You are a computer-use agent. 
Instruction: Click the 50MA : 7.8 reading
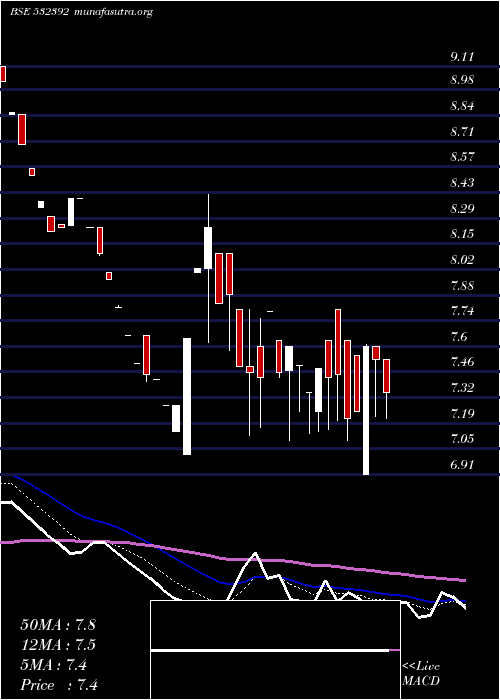click(58, 624)
